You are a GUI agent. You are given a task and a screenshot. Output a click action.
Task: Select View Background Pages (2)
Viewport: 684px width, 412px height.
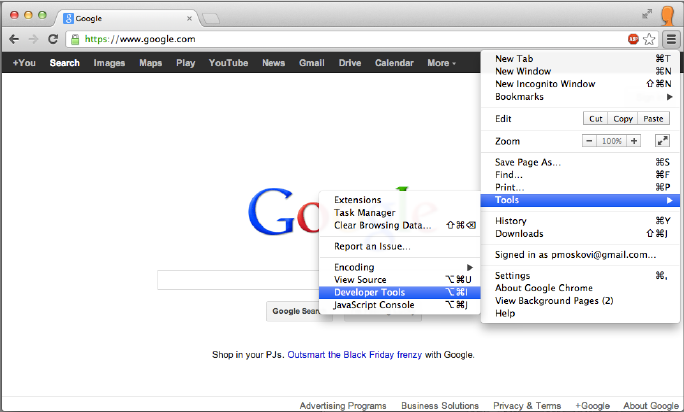580,301
